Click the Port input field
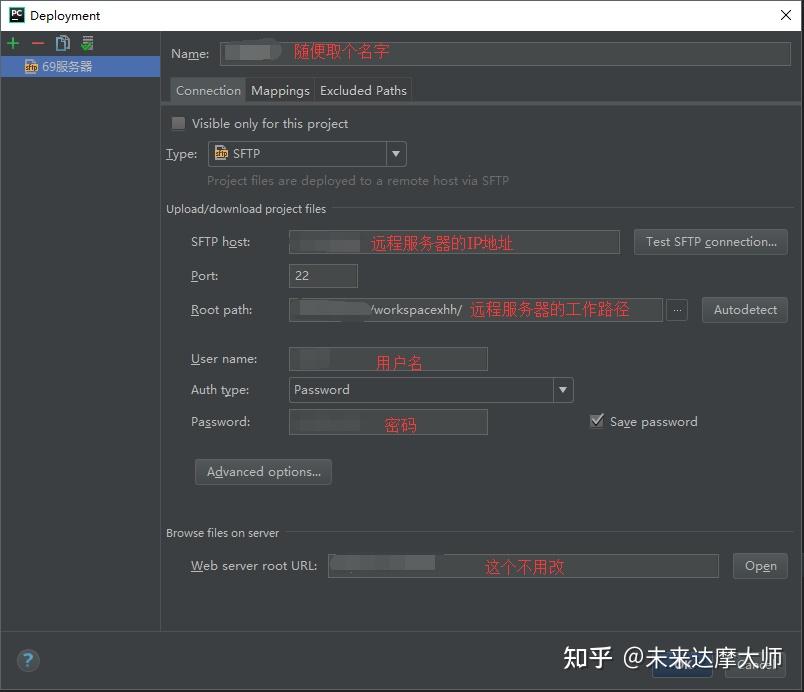Image resolution: width=804 pixels, height=692 pixels. pos(322,276)
